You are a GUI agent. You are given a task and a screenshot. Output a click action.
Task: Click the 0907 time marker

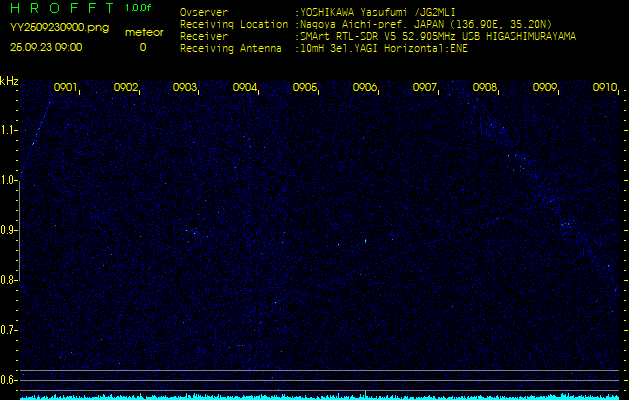[x=424, y=87]
